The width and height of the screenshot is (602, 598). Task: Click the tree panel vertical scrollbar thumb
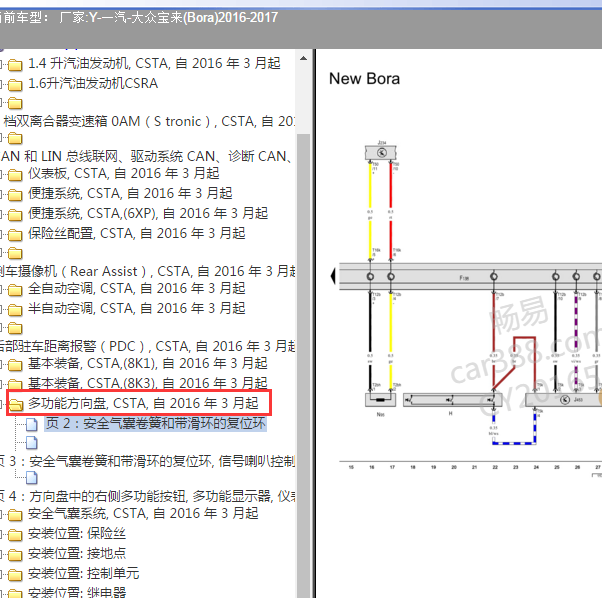[303, 365]
